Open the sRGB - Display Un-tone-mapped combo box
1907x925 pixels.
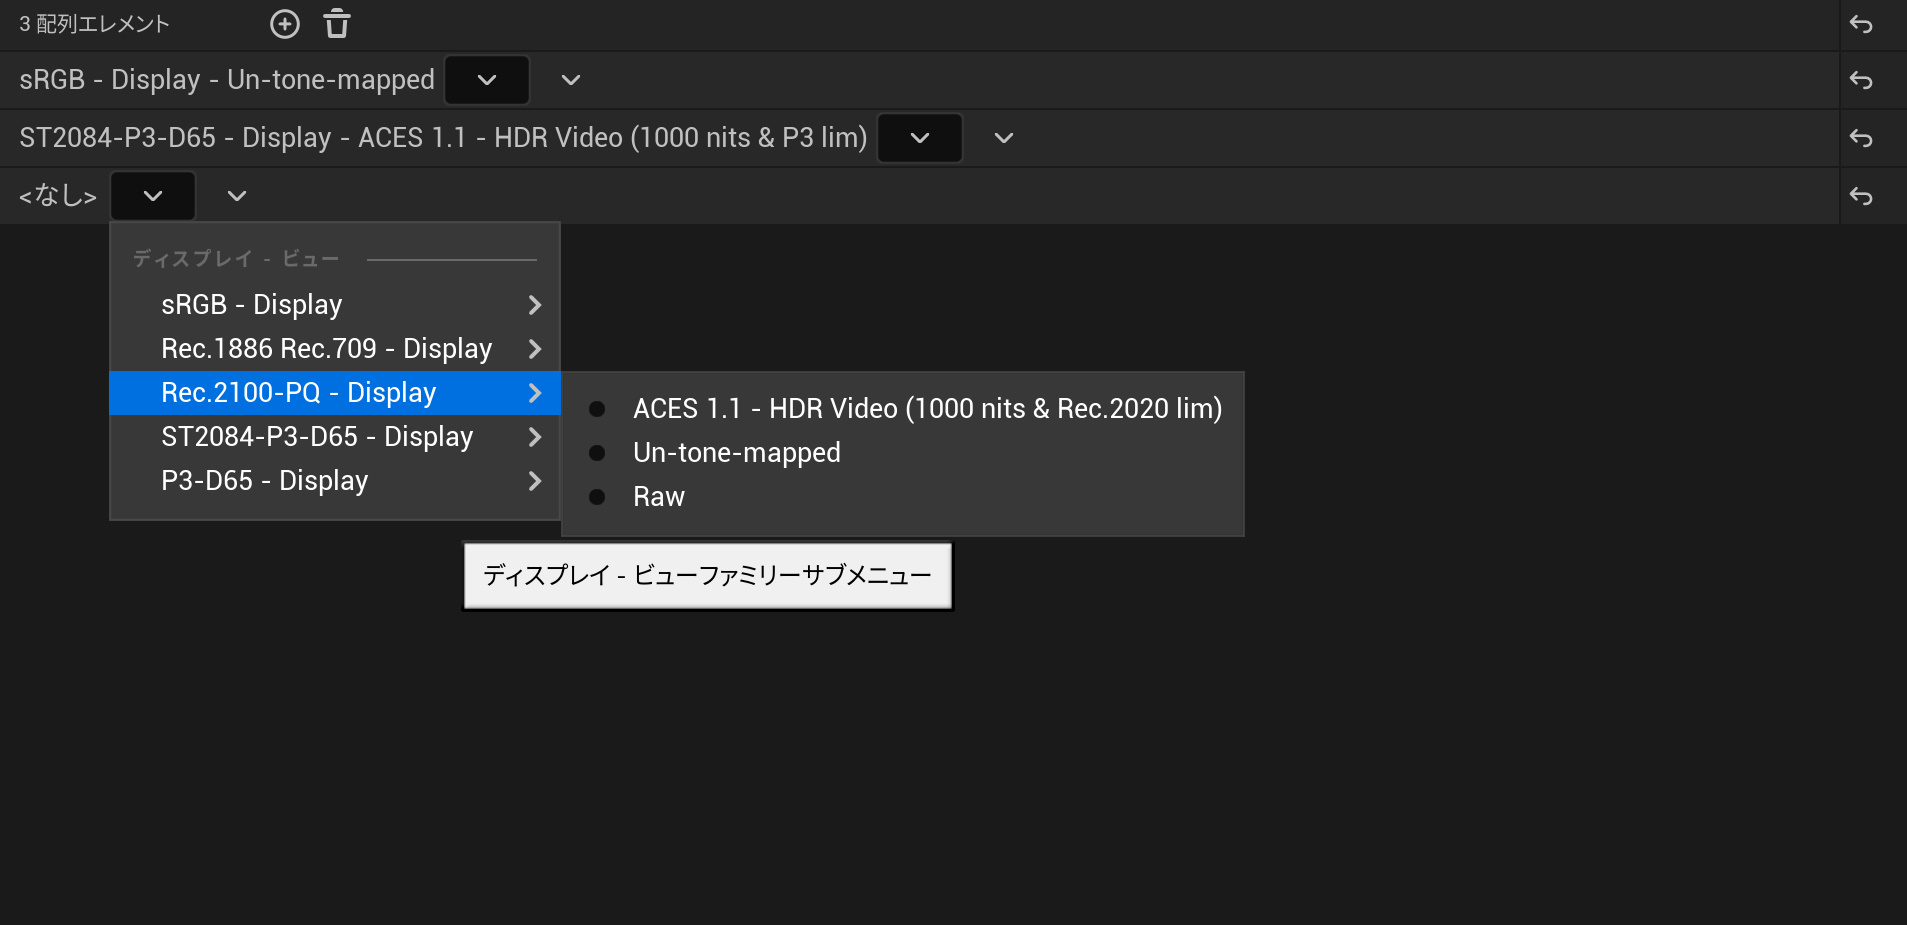pos(487,80)
